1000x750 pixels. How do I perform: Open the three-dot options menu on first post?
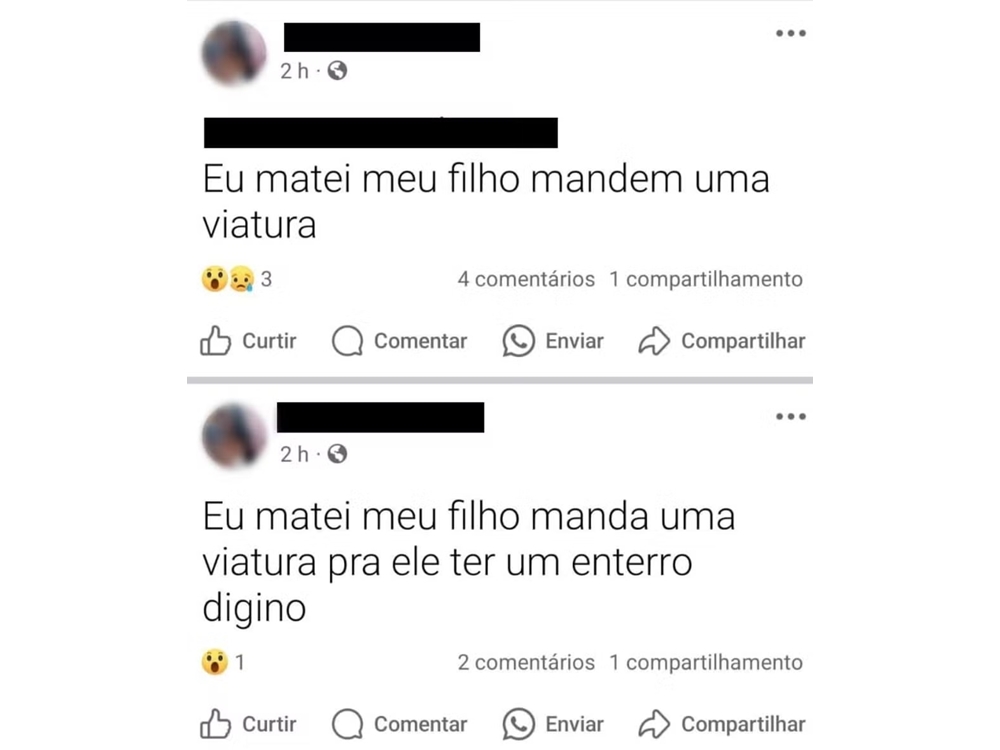(x=791, y=33)
